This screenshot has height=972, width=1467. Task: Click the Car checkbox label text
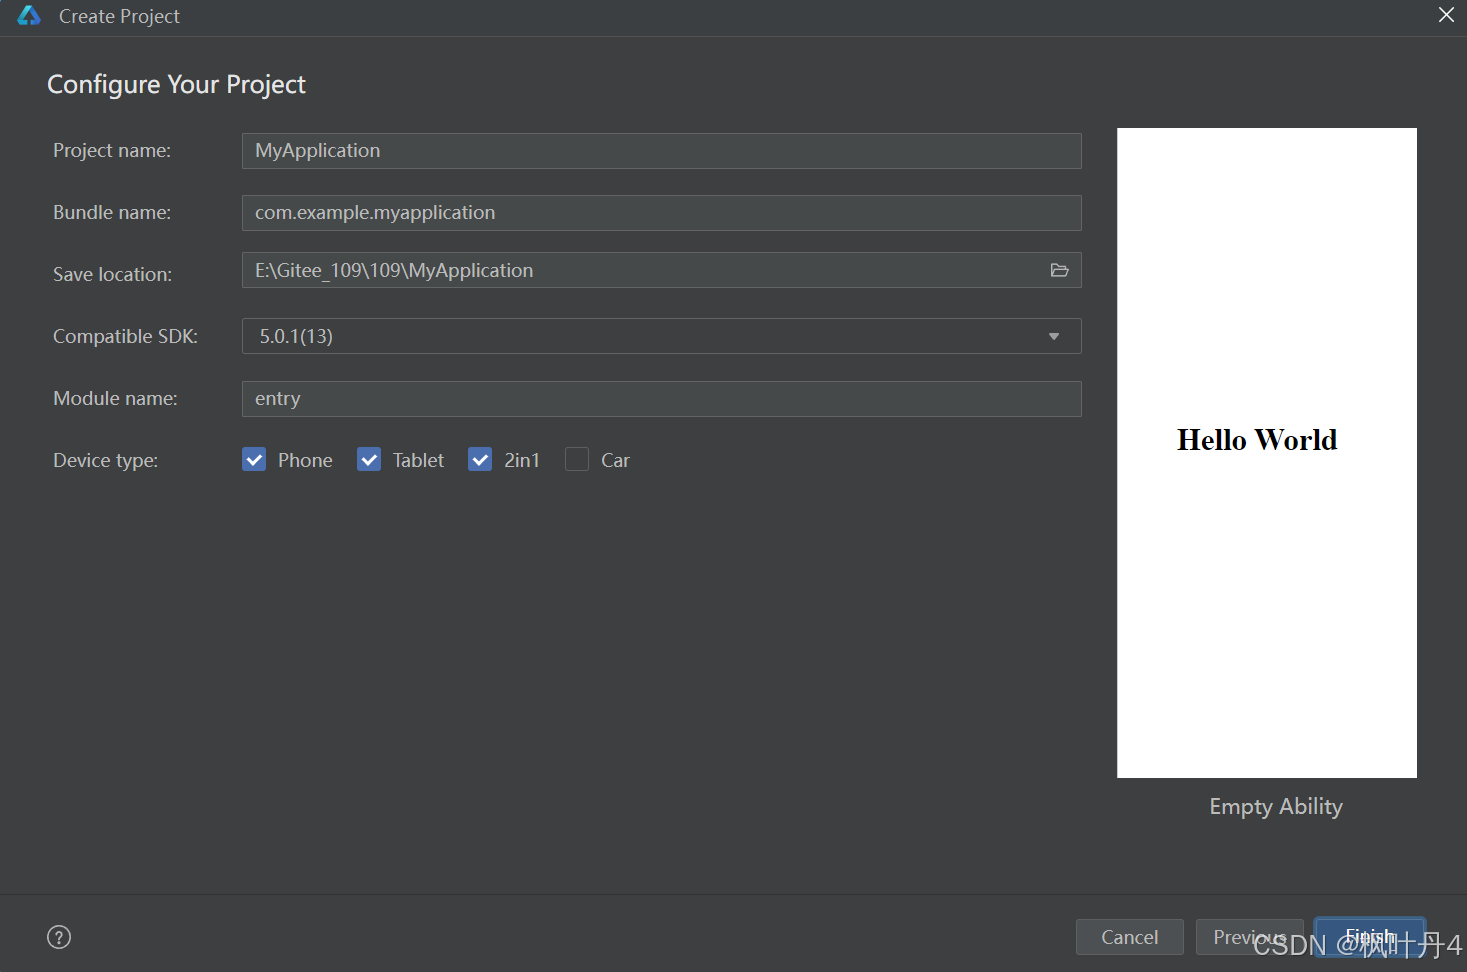(615, 460)
